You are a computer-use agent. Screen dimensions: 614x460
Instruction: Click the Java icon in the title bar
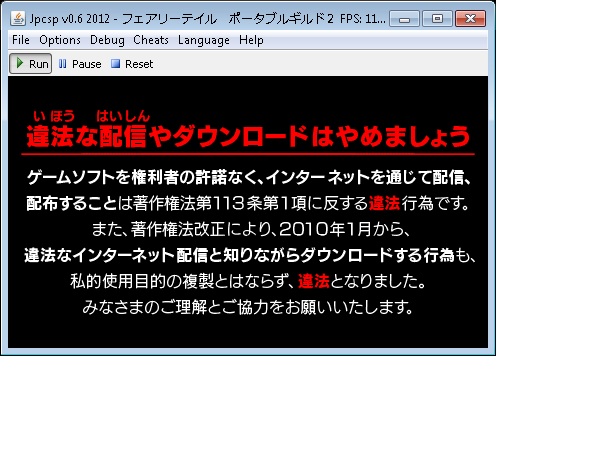coord(18,18)
